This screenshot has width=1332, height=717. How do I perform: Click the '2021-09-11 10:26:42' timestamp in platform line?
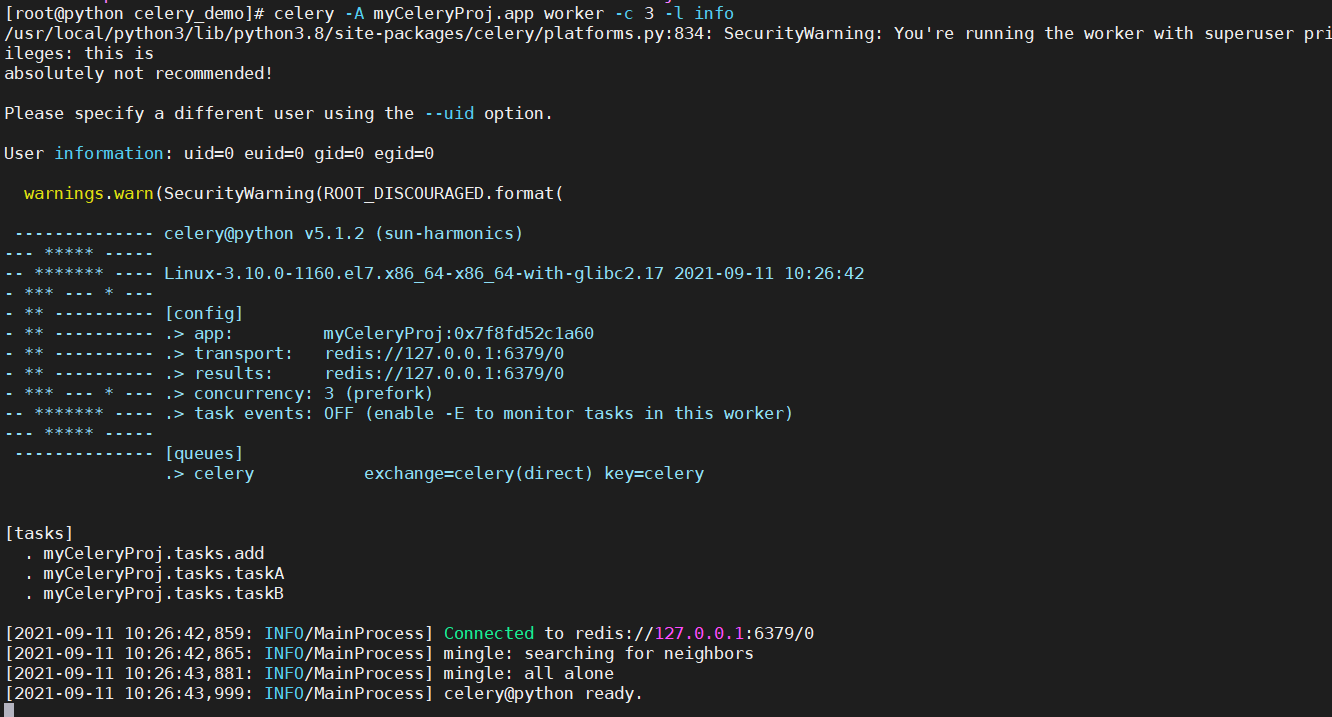pos(769,274)
